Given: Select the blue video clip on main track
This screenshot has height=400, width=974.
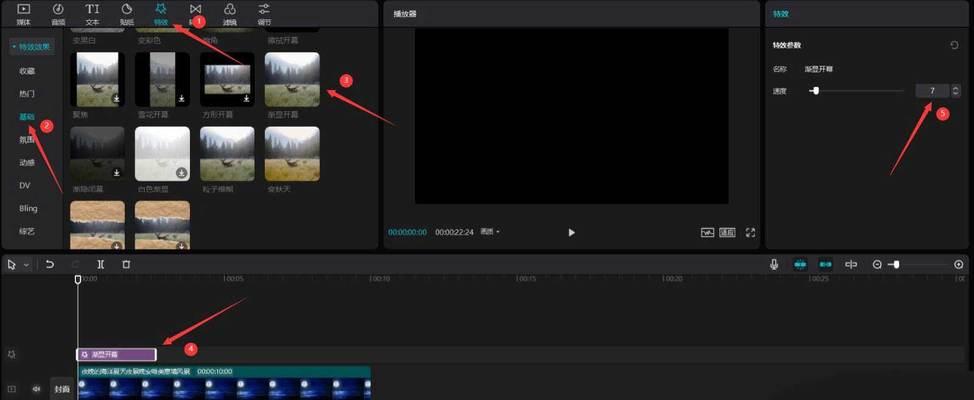Looking at the screenshot, I should [x=224, y=383].
